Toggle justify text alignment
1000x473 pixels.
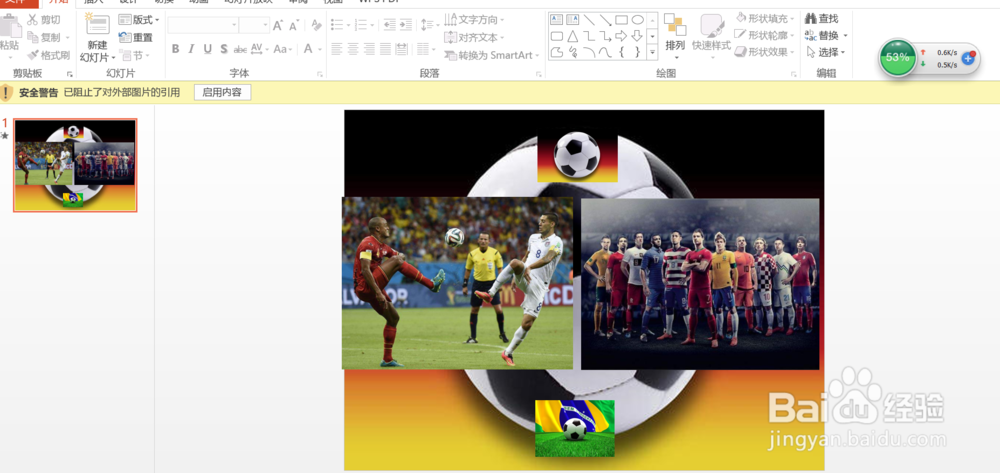tap(385, 49)
